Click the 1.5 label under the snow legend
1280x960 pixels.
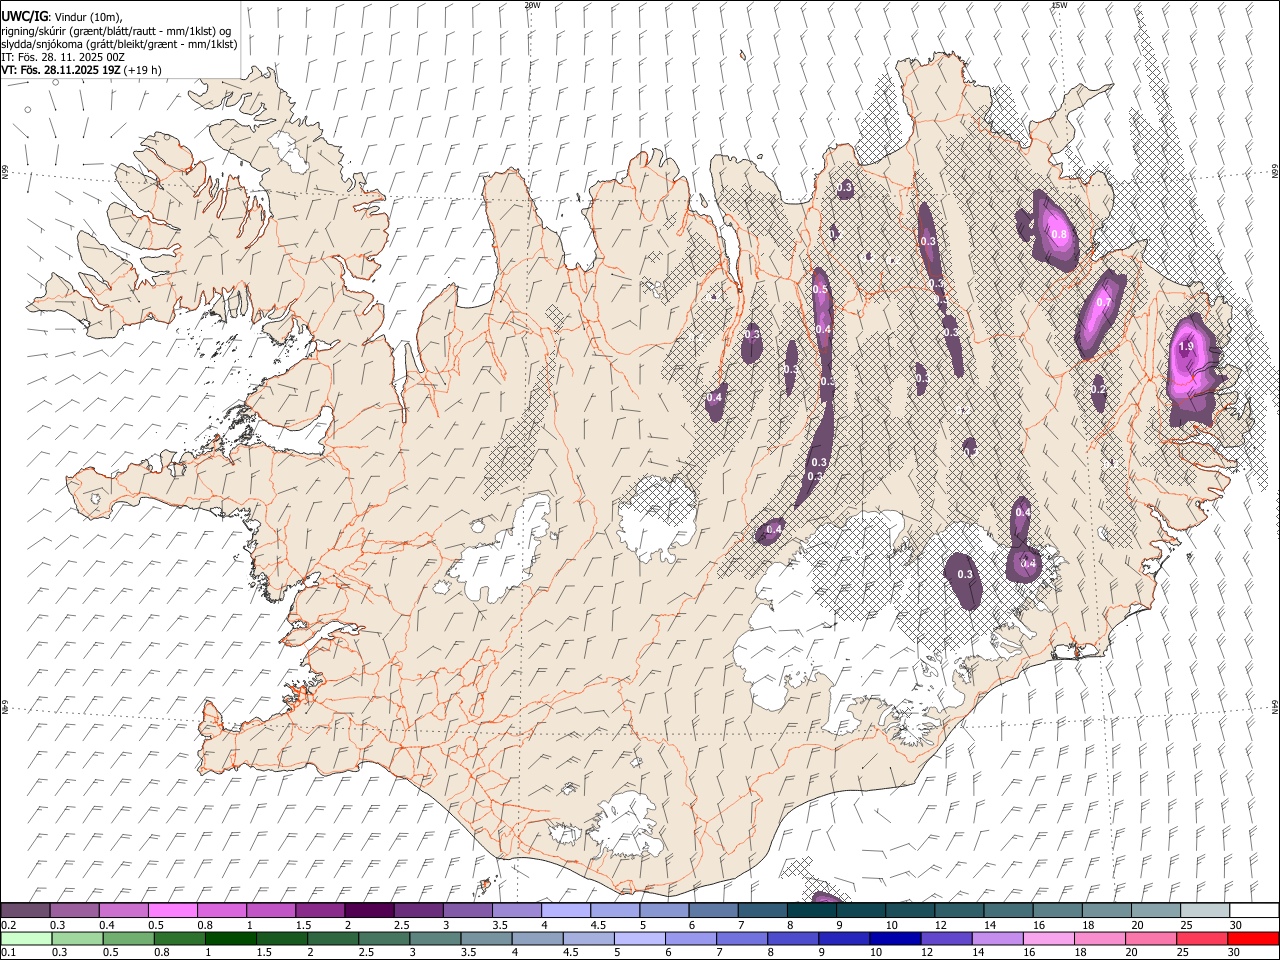click(x=302, y=925)
